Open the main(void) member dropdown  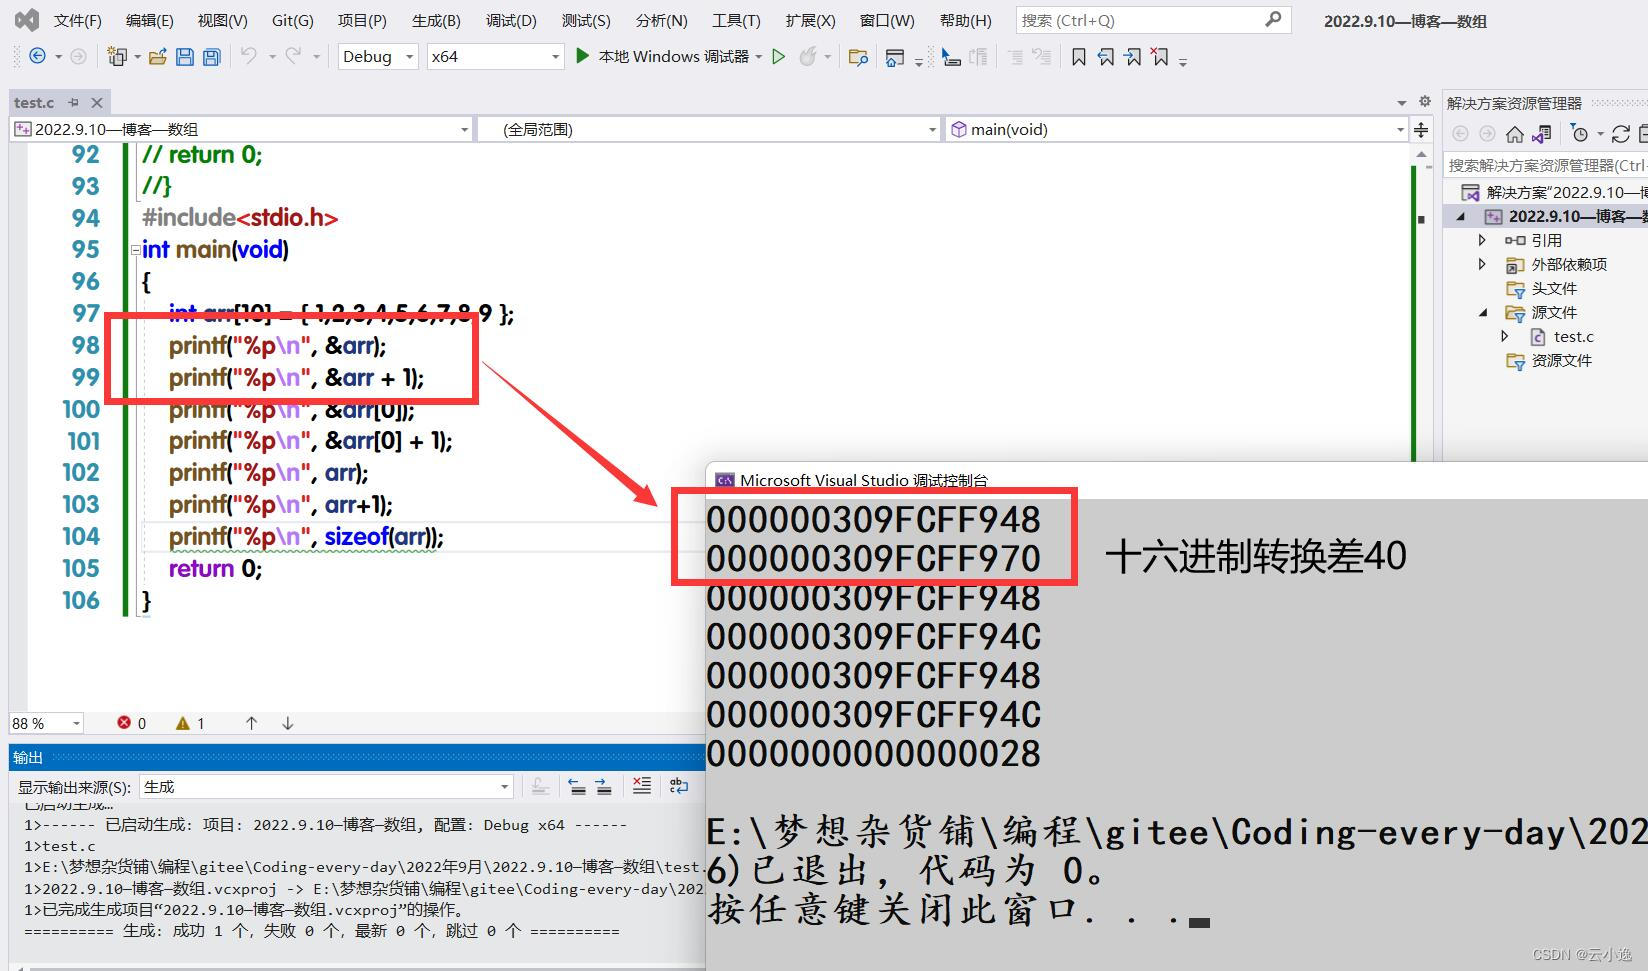pyautogui.click(x=1176, y=129)
